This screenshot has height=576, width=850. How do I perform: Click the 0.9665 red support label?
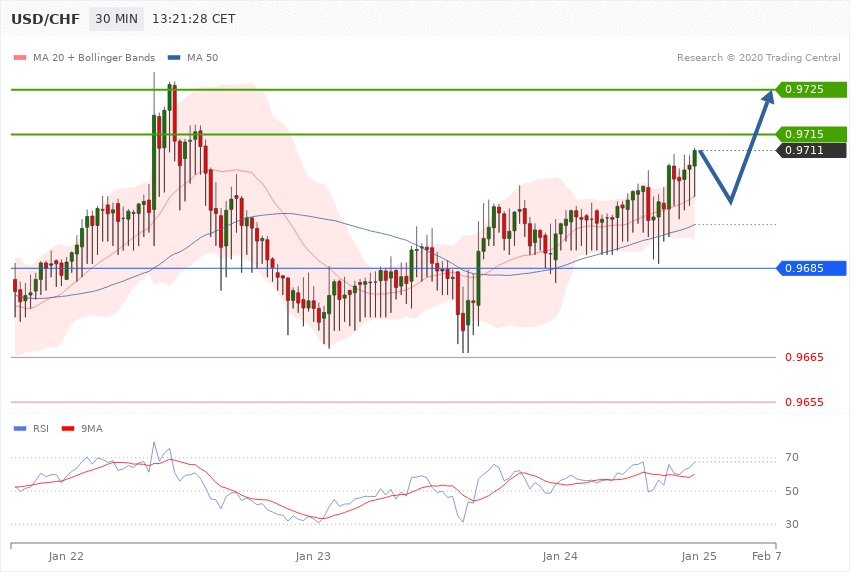point(804,357)
